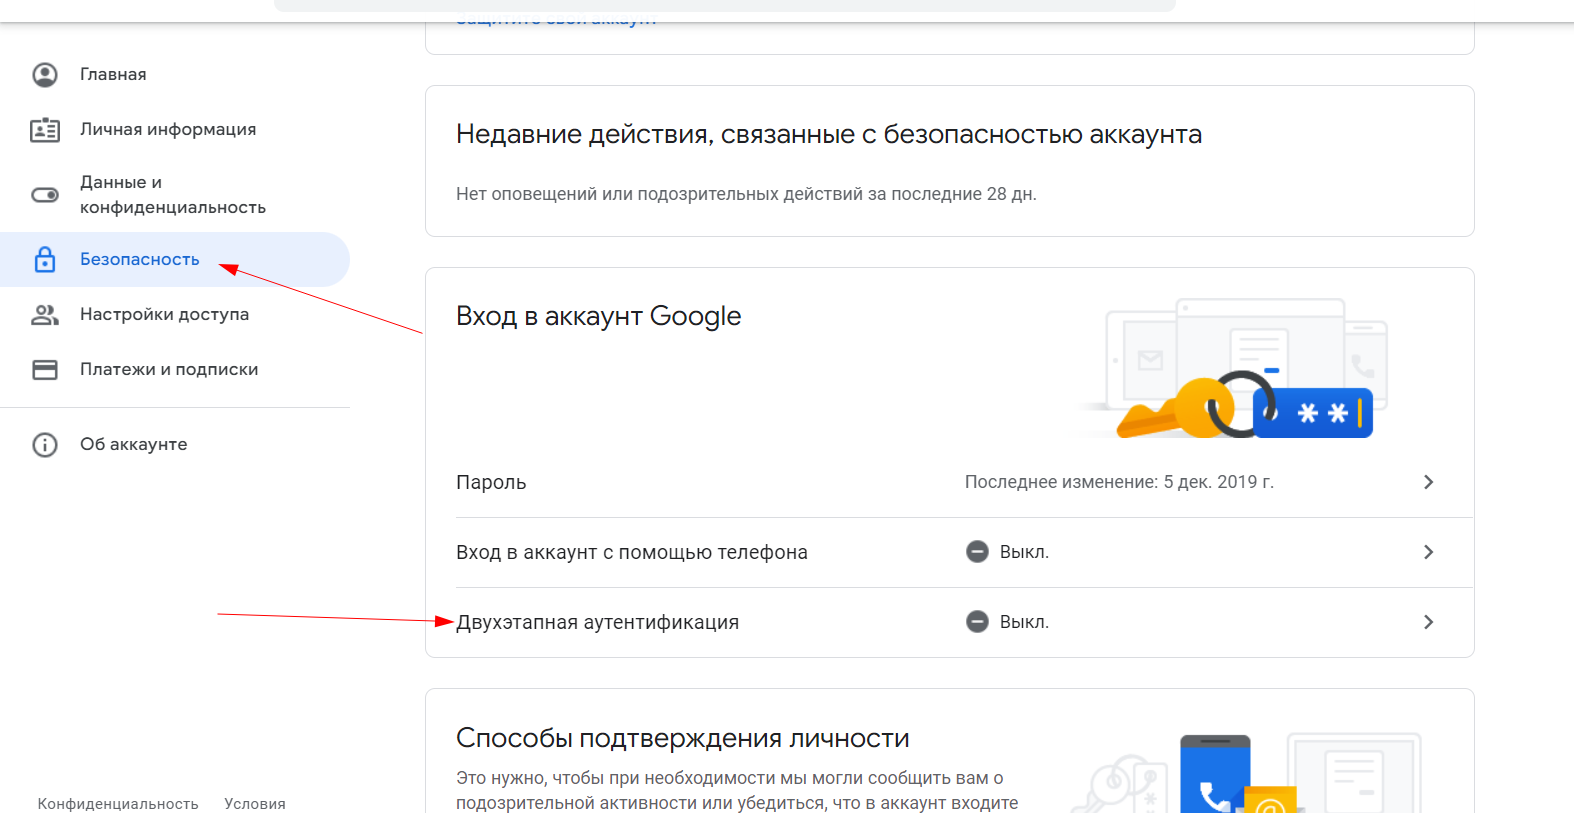
Task: Click Выкл. status for phone sign-in
Action: (1023, 552)
